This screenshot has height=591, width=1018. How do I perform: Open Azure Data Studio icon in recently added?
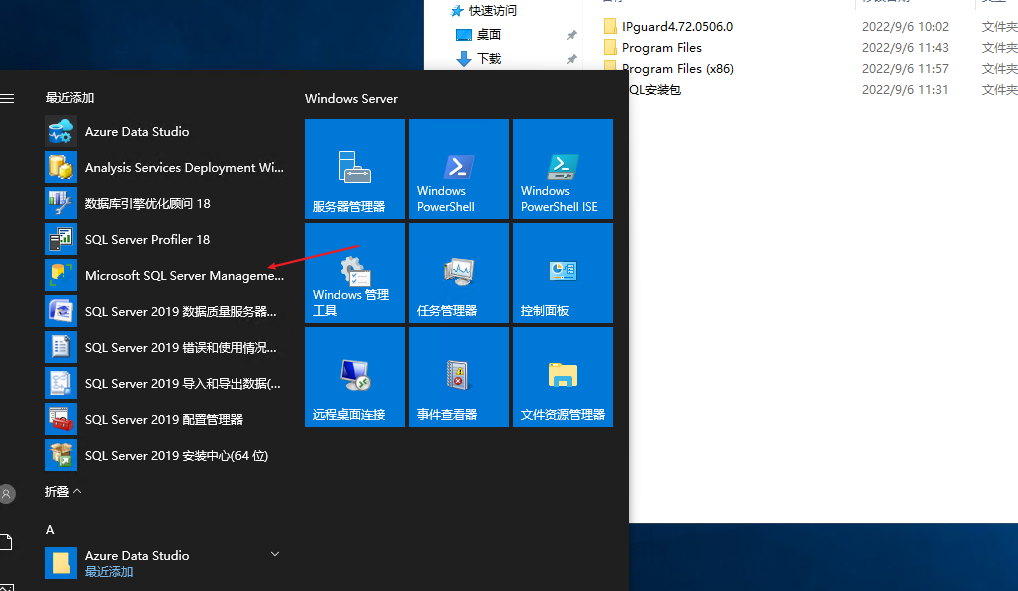coord(61,131)
